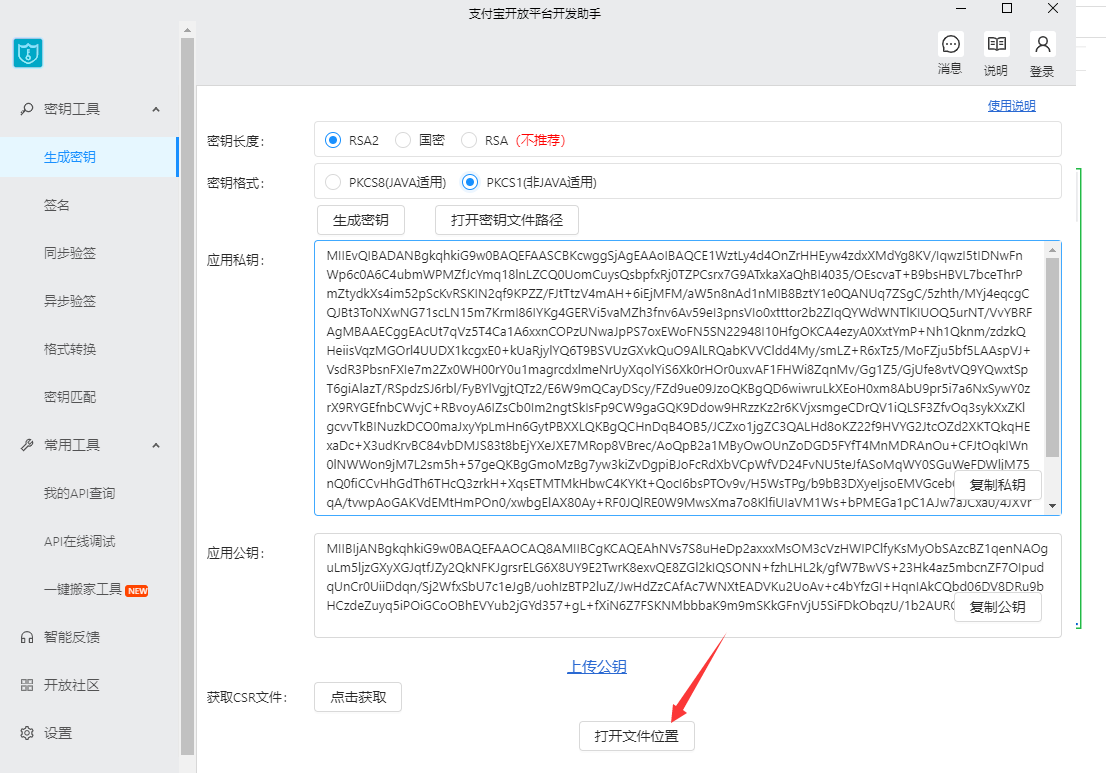
Task: Click the 登录 user icon
Action: point(1042,45)
